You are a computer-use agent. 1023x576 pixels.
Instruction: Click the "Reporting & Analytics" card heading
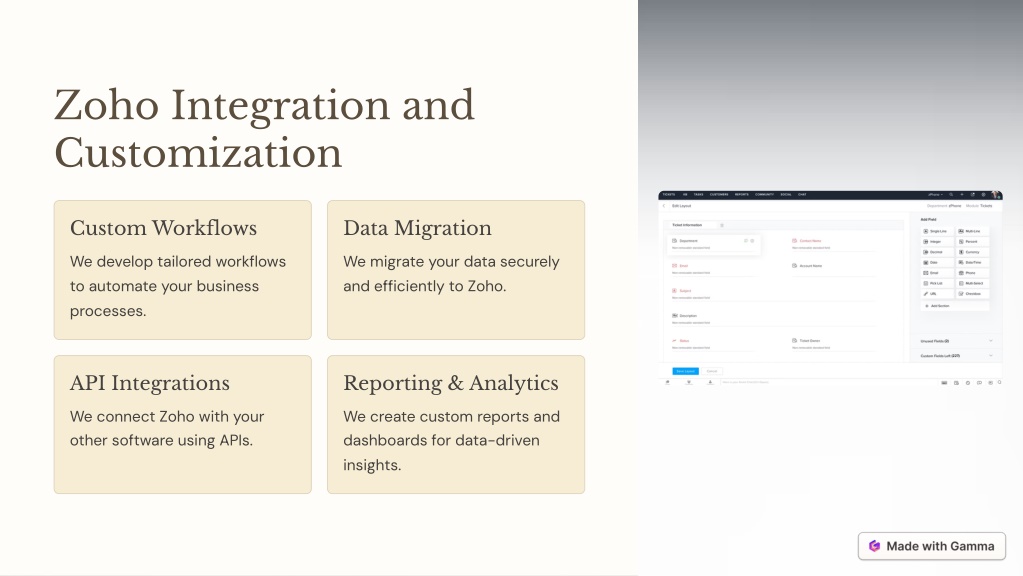451,383
